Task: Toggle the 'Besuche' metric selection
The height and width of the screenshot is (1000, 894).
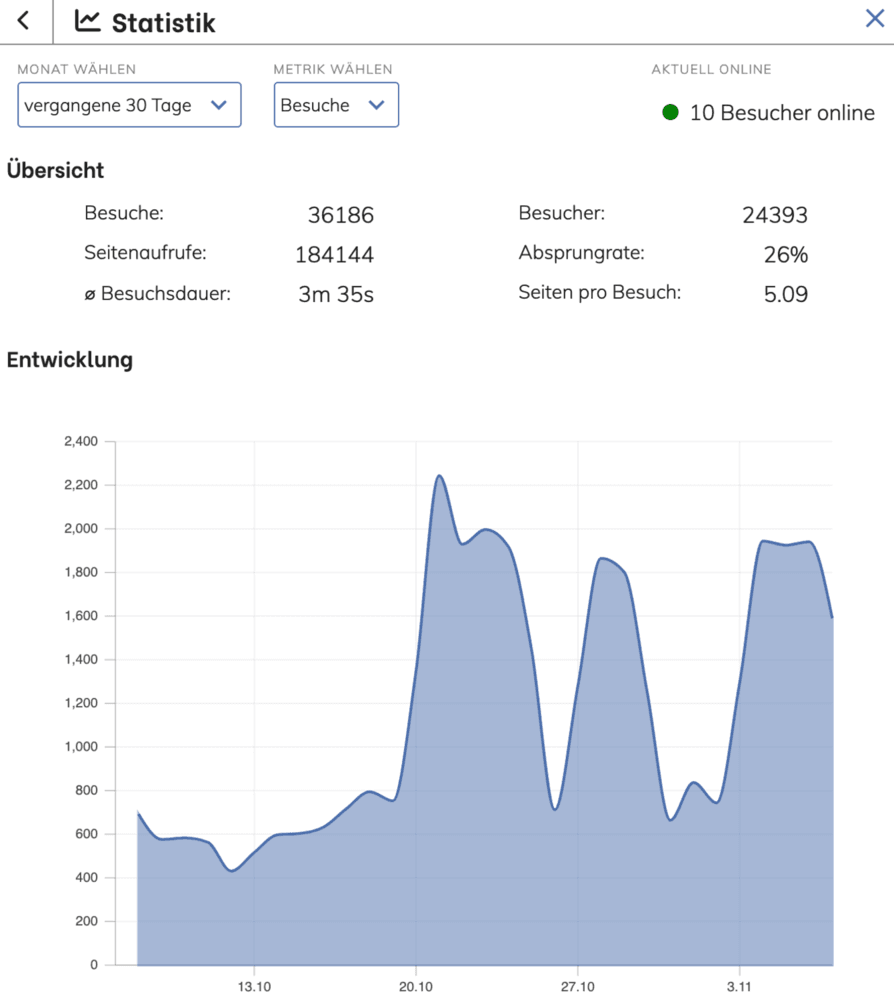Action: (336, 105)
